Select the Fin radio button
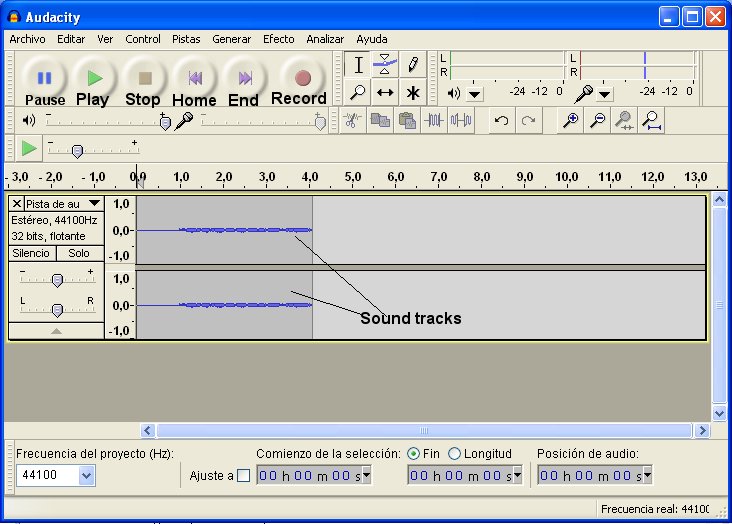 [413, 453]
